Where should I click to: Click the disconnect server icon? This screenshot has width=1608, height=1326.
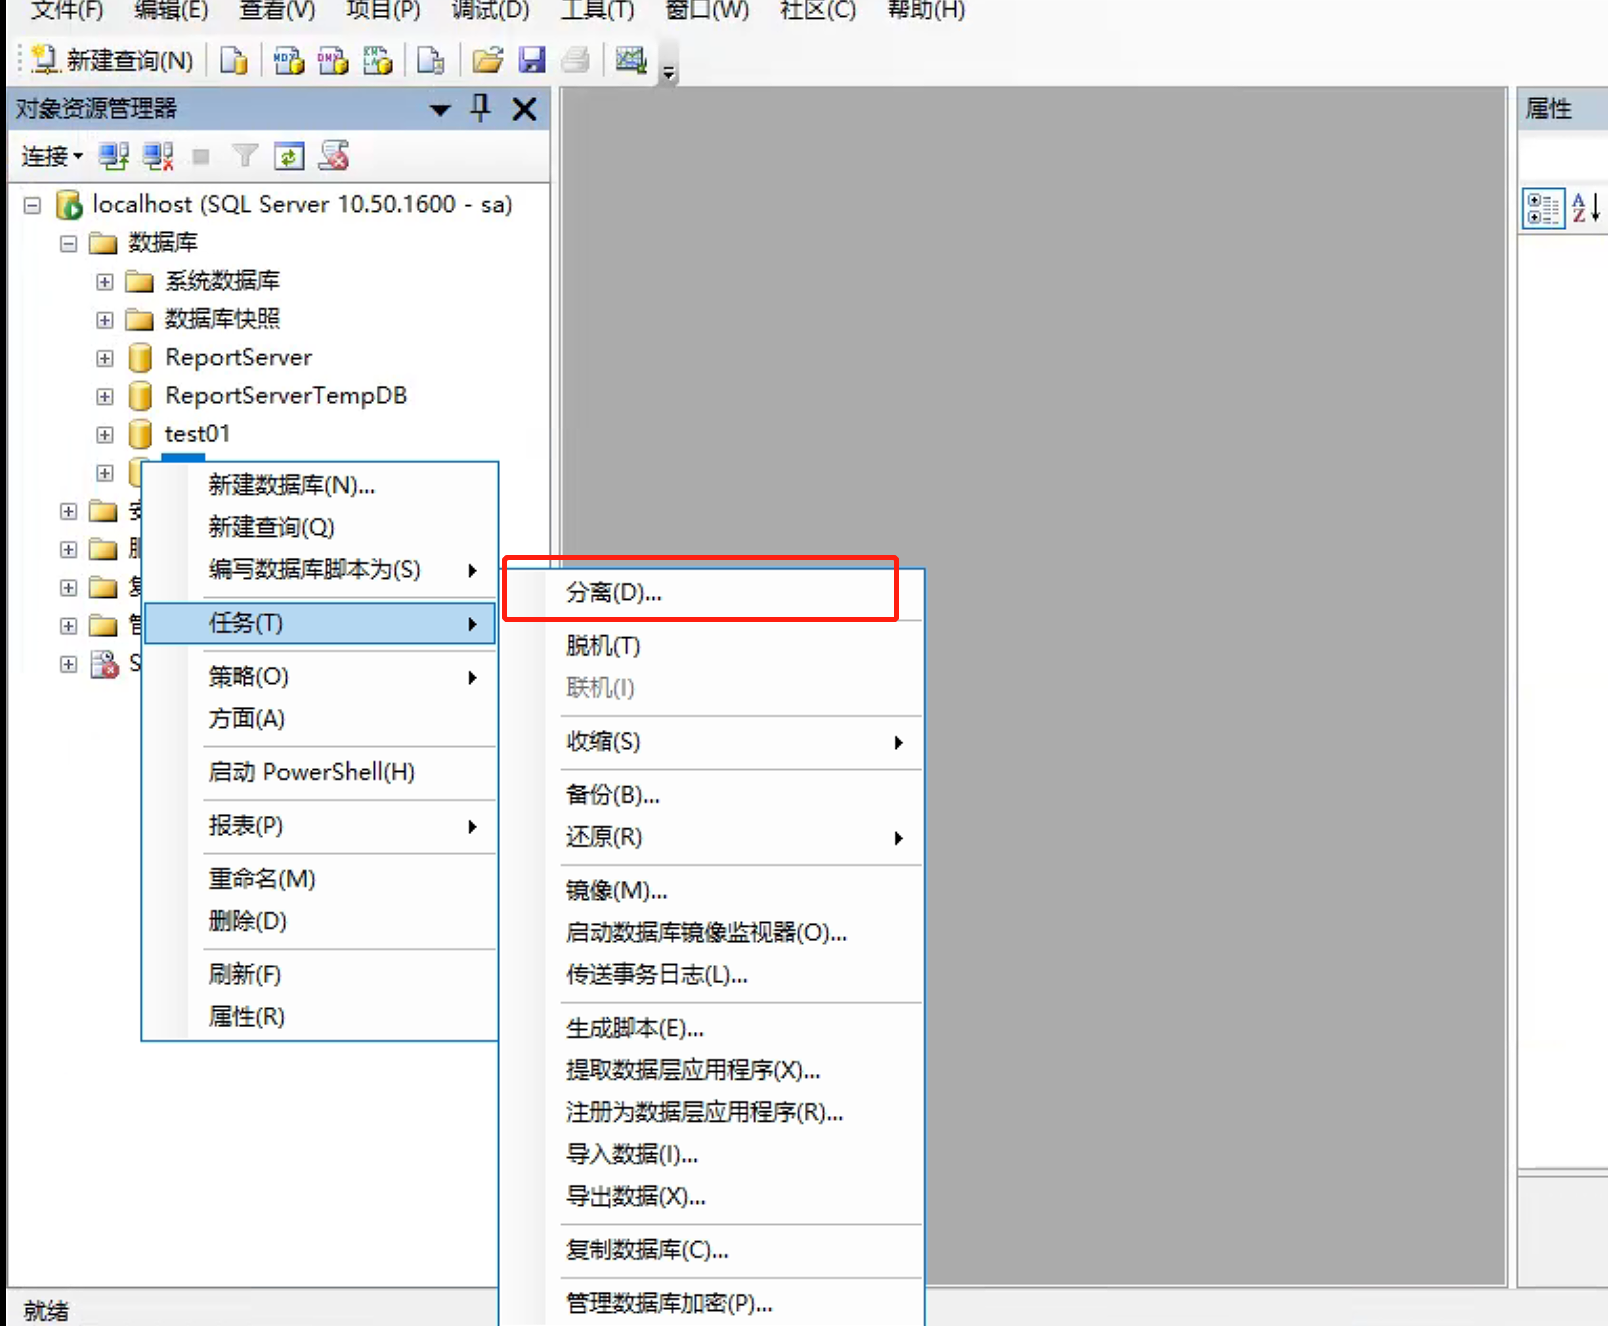158,156
